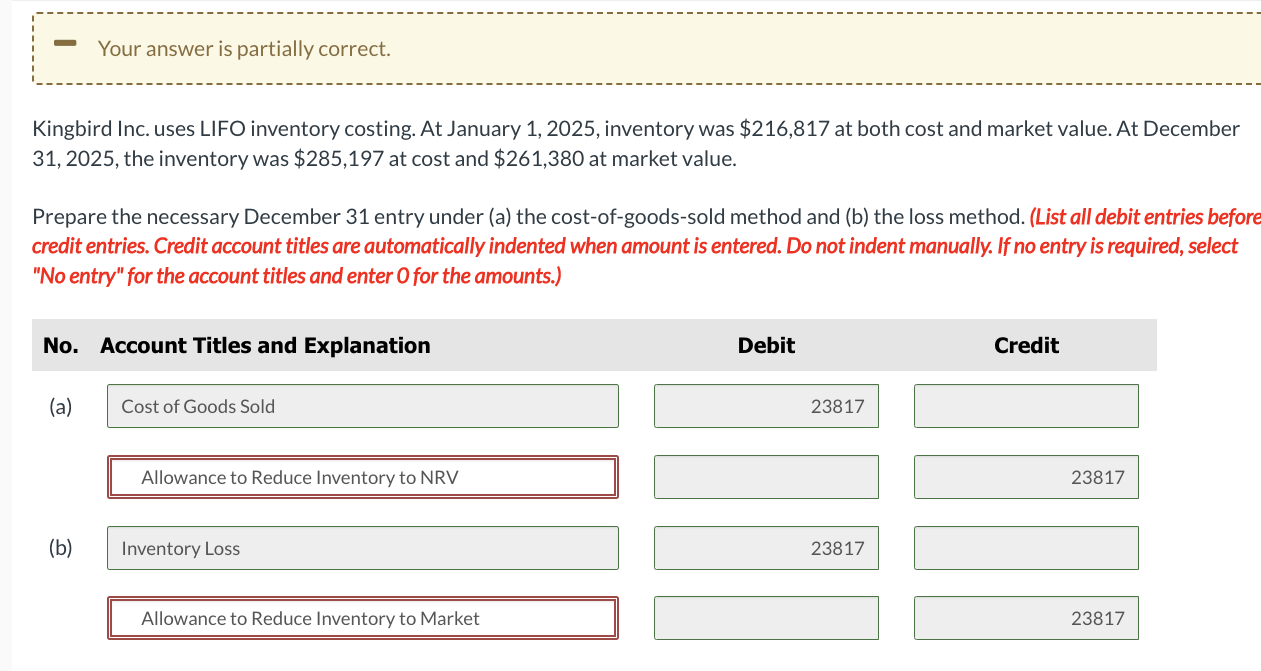Click the Debit column header
The image size is (1261, 671).
(x=766, y=345)
